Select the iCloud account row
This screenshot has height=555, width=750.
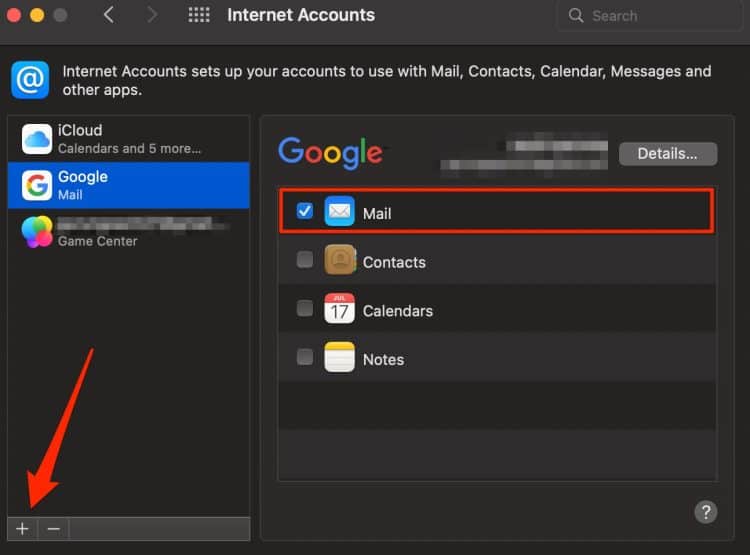[x=129, y=139]
